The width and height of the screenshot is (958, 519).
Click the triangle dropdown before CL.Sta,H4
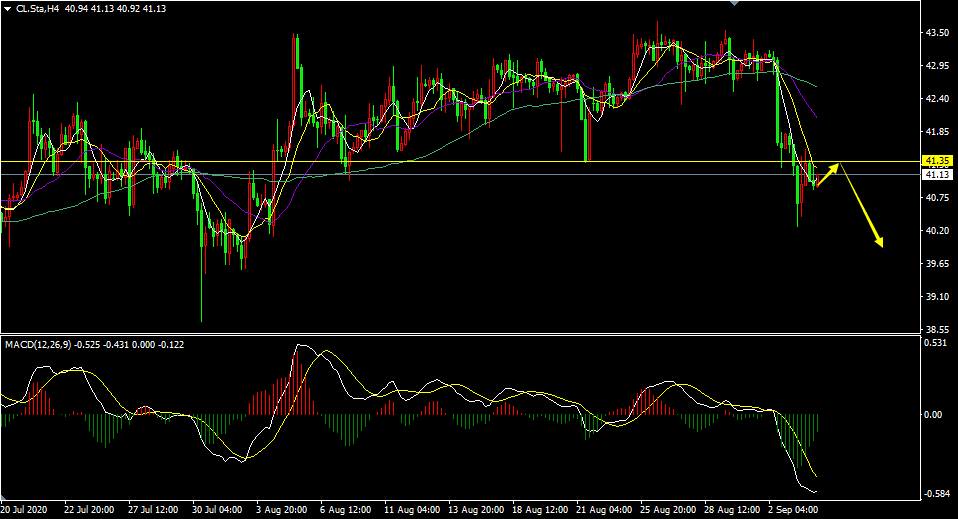(x=7, y=9)
